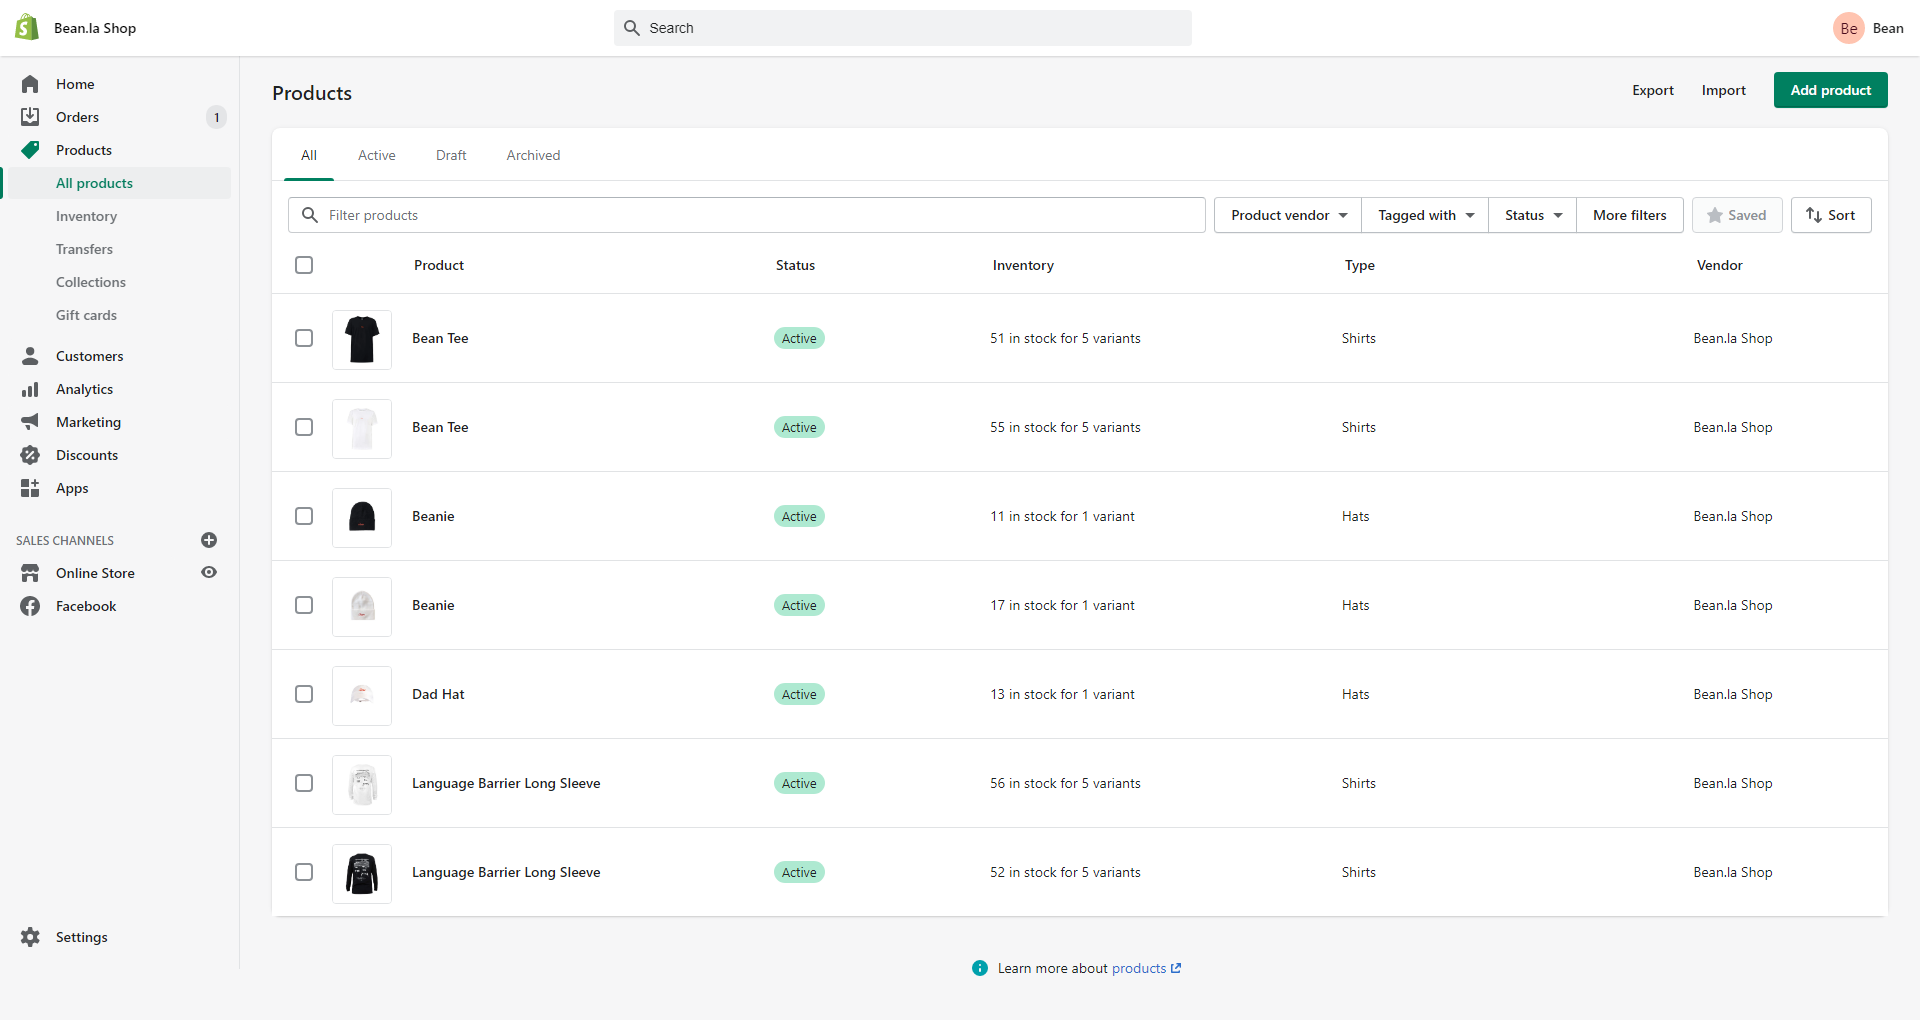Select Discounts in the sidebar
The width and height of the screenshot is (1920, 1020).
tap(87, 455)
